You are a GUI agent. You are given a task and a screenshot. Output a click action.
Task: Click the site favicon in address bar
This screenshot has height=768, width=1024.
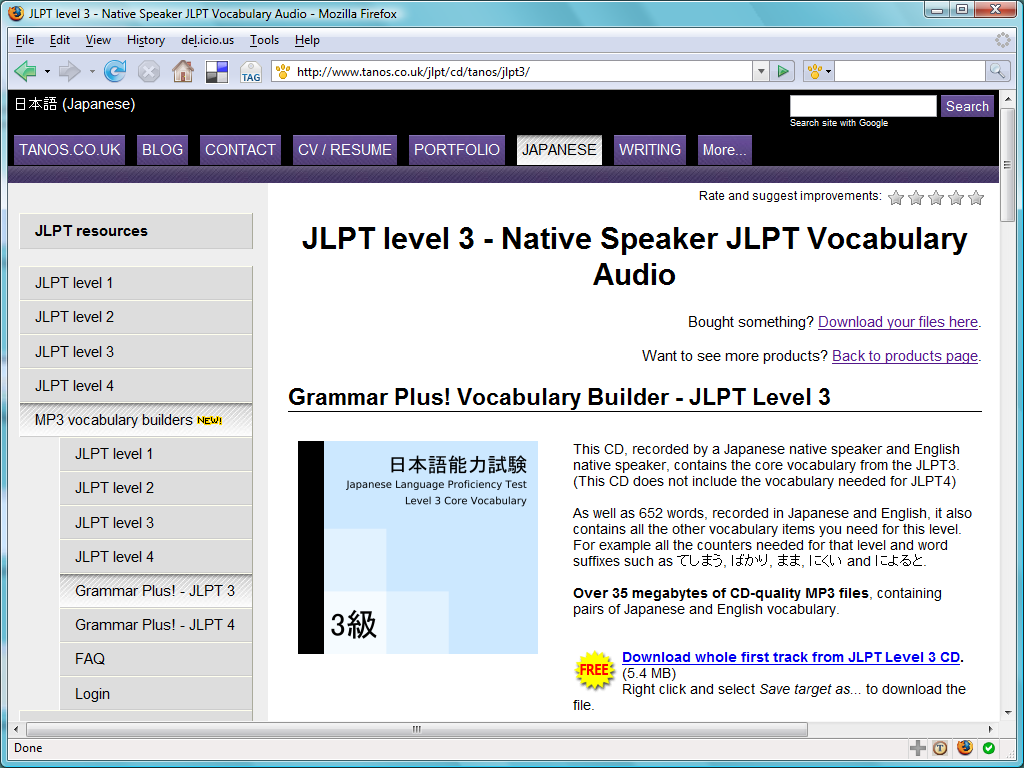coord(283,71)
